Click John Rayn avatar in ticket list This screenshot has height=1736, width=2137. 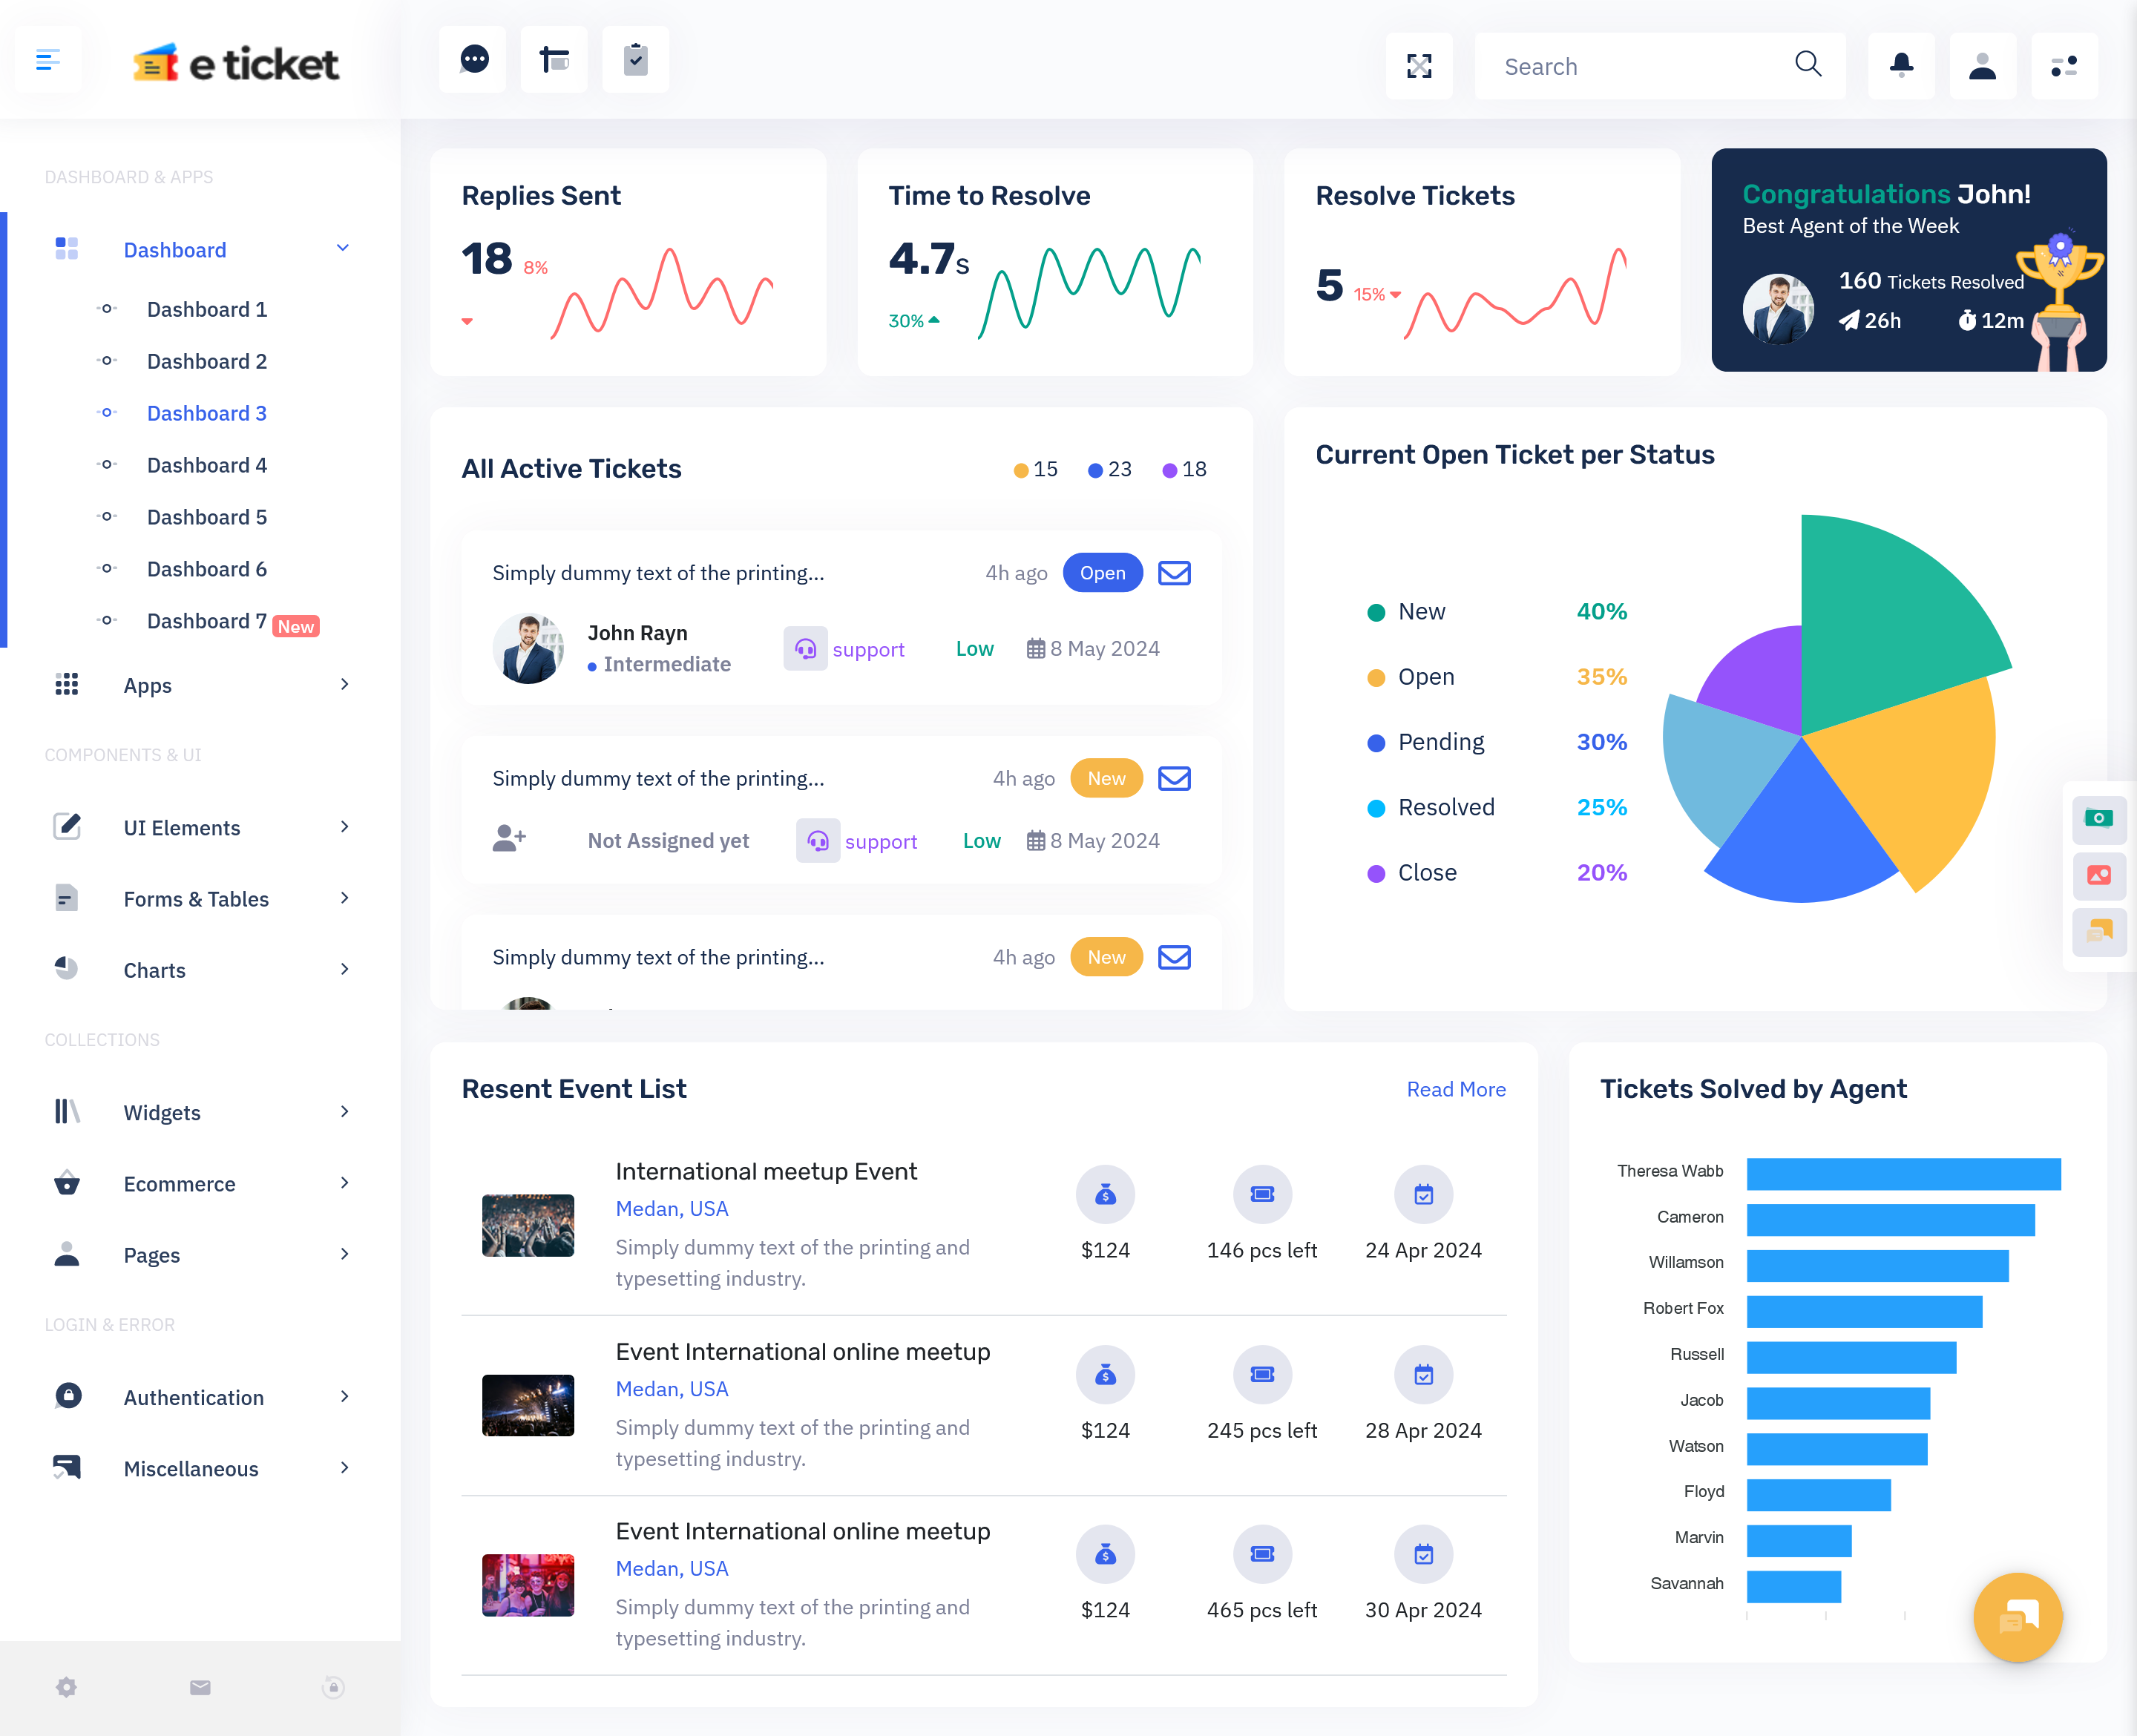tap(528, 649)
